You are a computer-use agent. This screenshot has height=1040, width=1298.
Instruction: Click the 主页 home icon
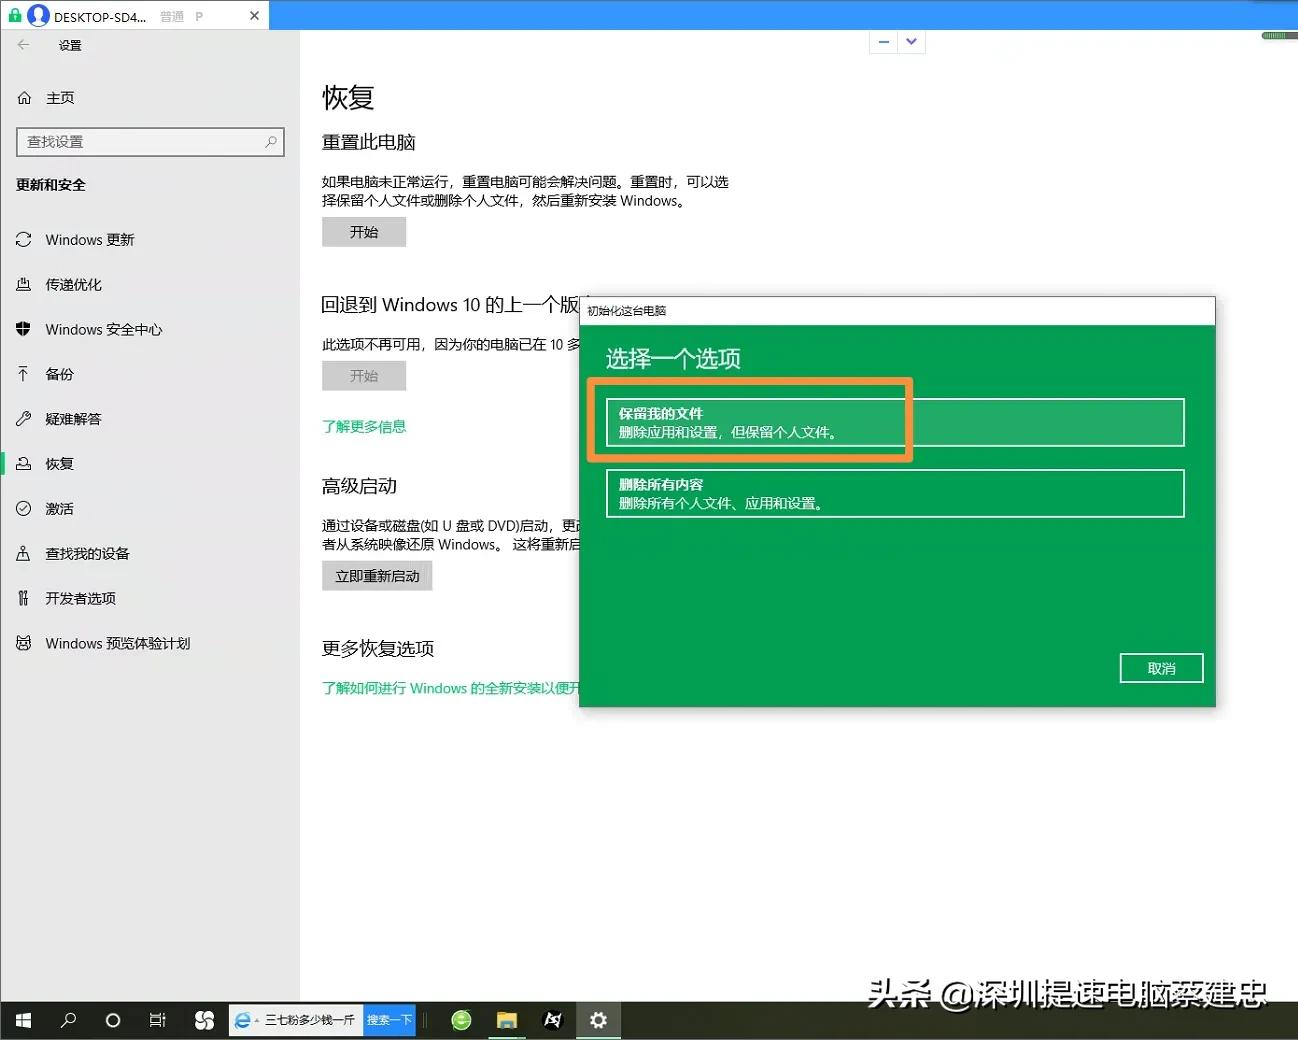point(23,97)
